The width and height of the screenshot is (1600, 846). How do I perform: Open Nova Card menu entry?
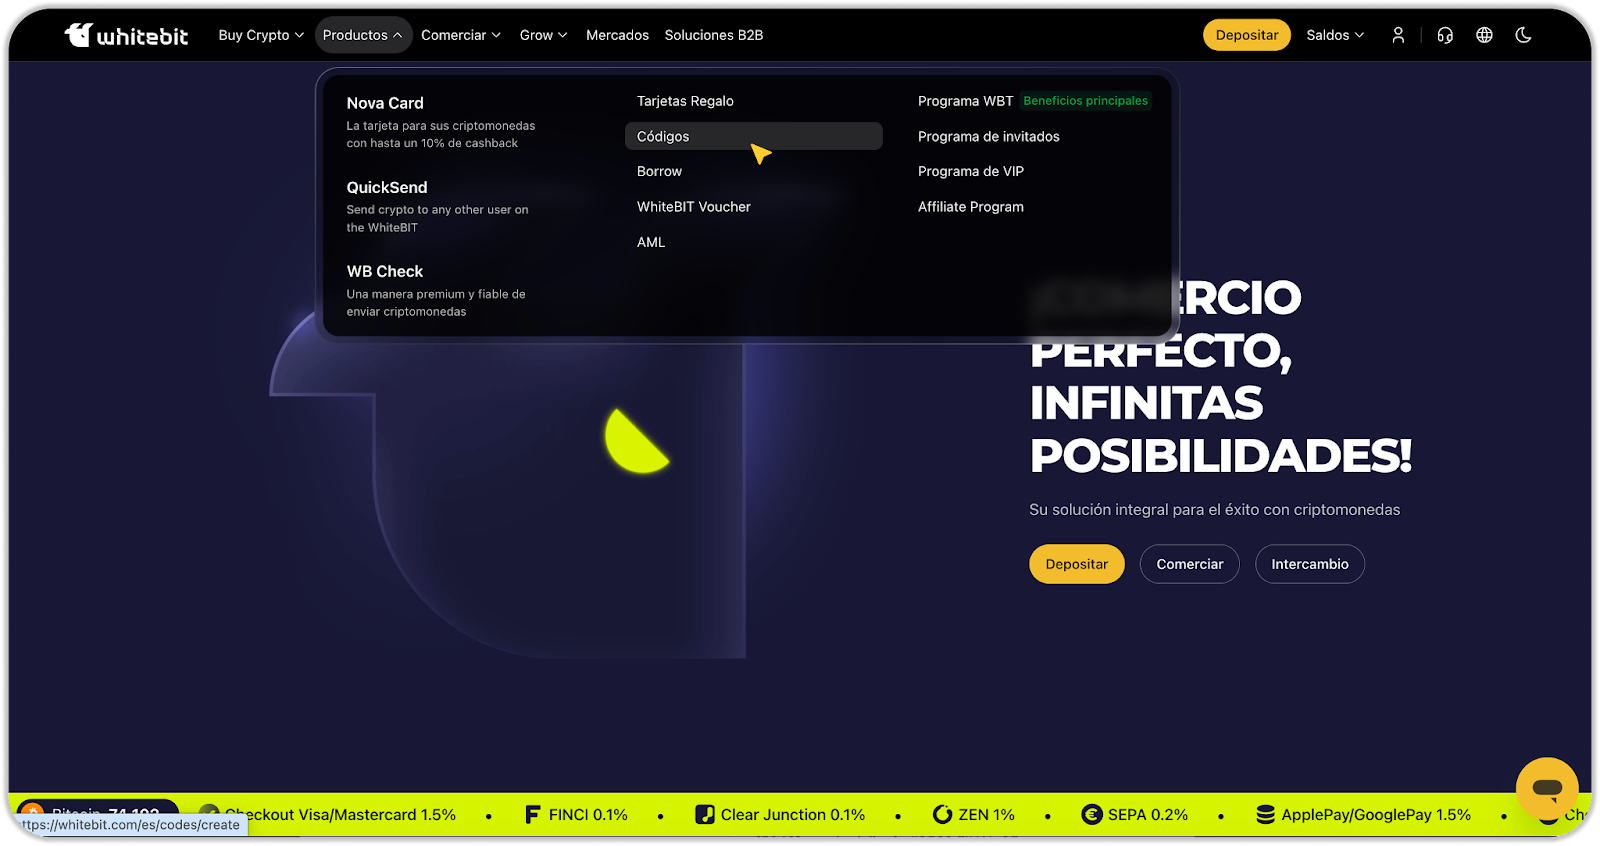coord(385,103)
